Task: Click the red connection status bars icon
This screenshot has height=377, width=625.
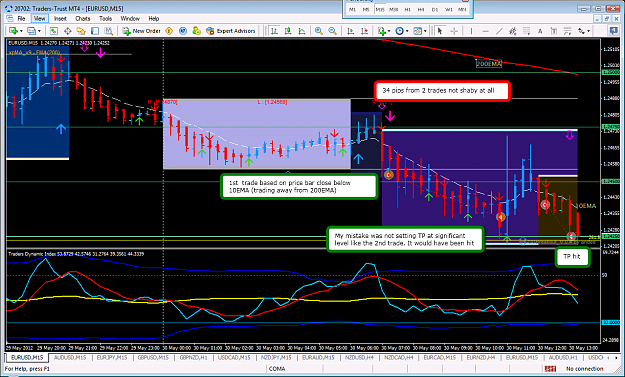Action: pyautogui.click(x=550, y=369)
